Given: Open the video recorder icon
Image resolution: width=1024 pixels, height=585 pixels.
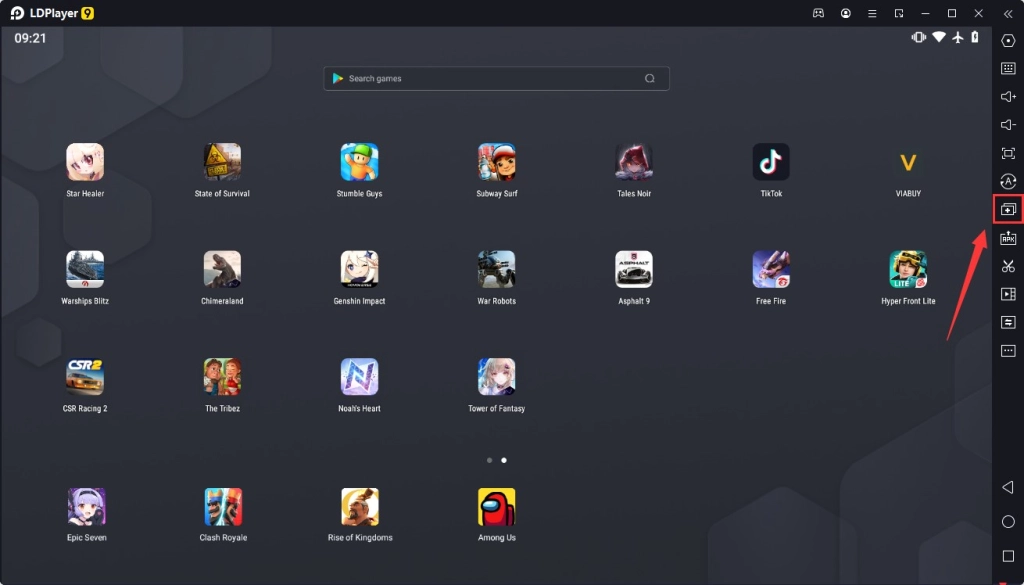Looking at the screenshot, I should (1008, 294).
